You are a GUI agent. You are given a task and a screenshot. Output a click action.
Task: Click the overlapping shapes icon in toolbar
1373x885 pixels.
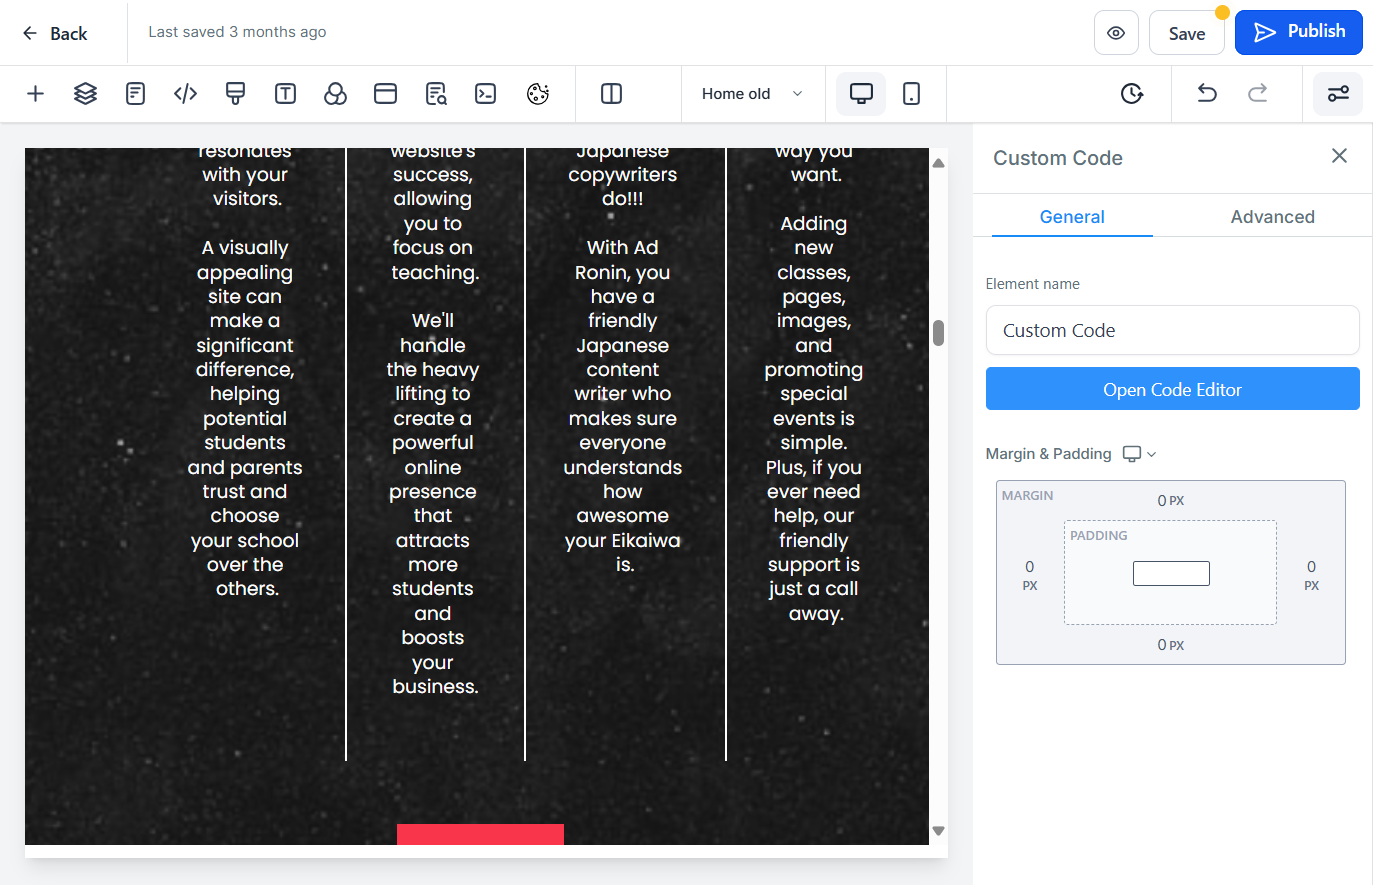(x=335, y=94)
